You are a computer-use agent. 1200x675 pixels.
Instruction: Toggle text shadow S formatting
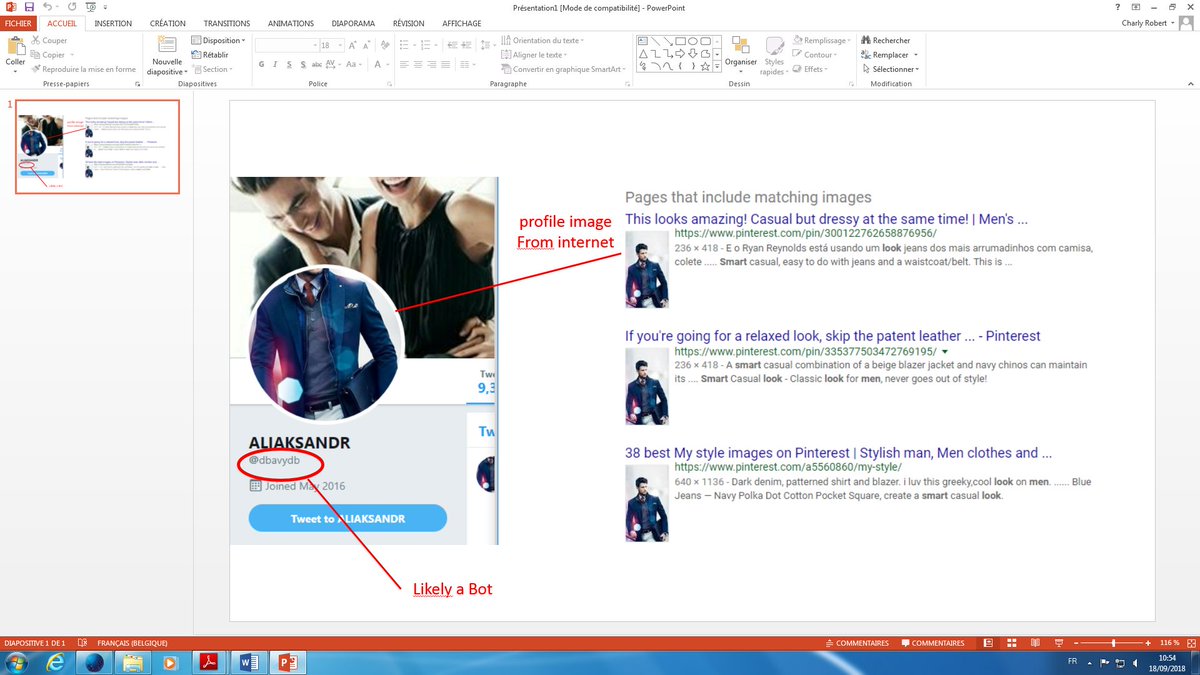pos(303,65)
